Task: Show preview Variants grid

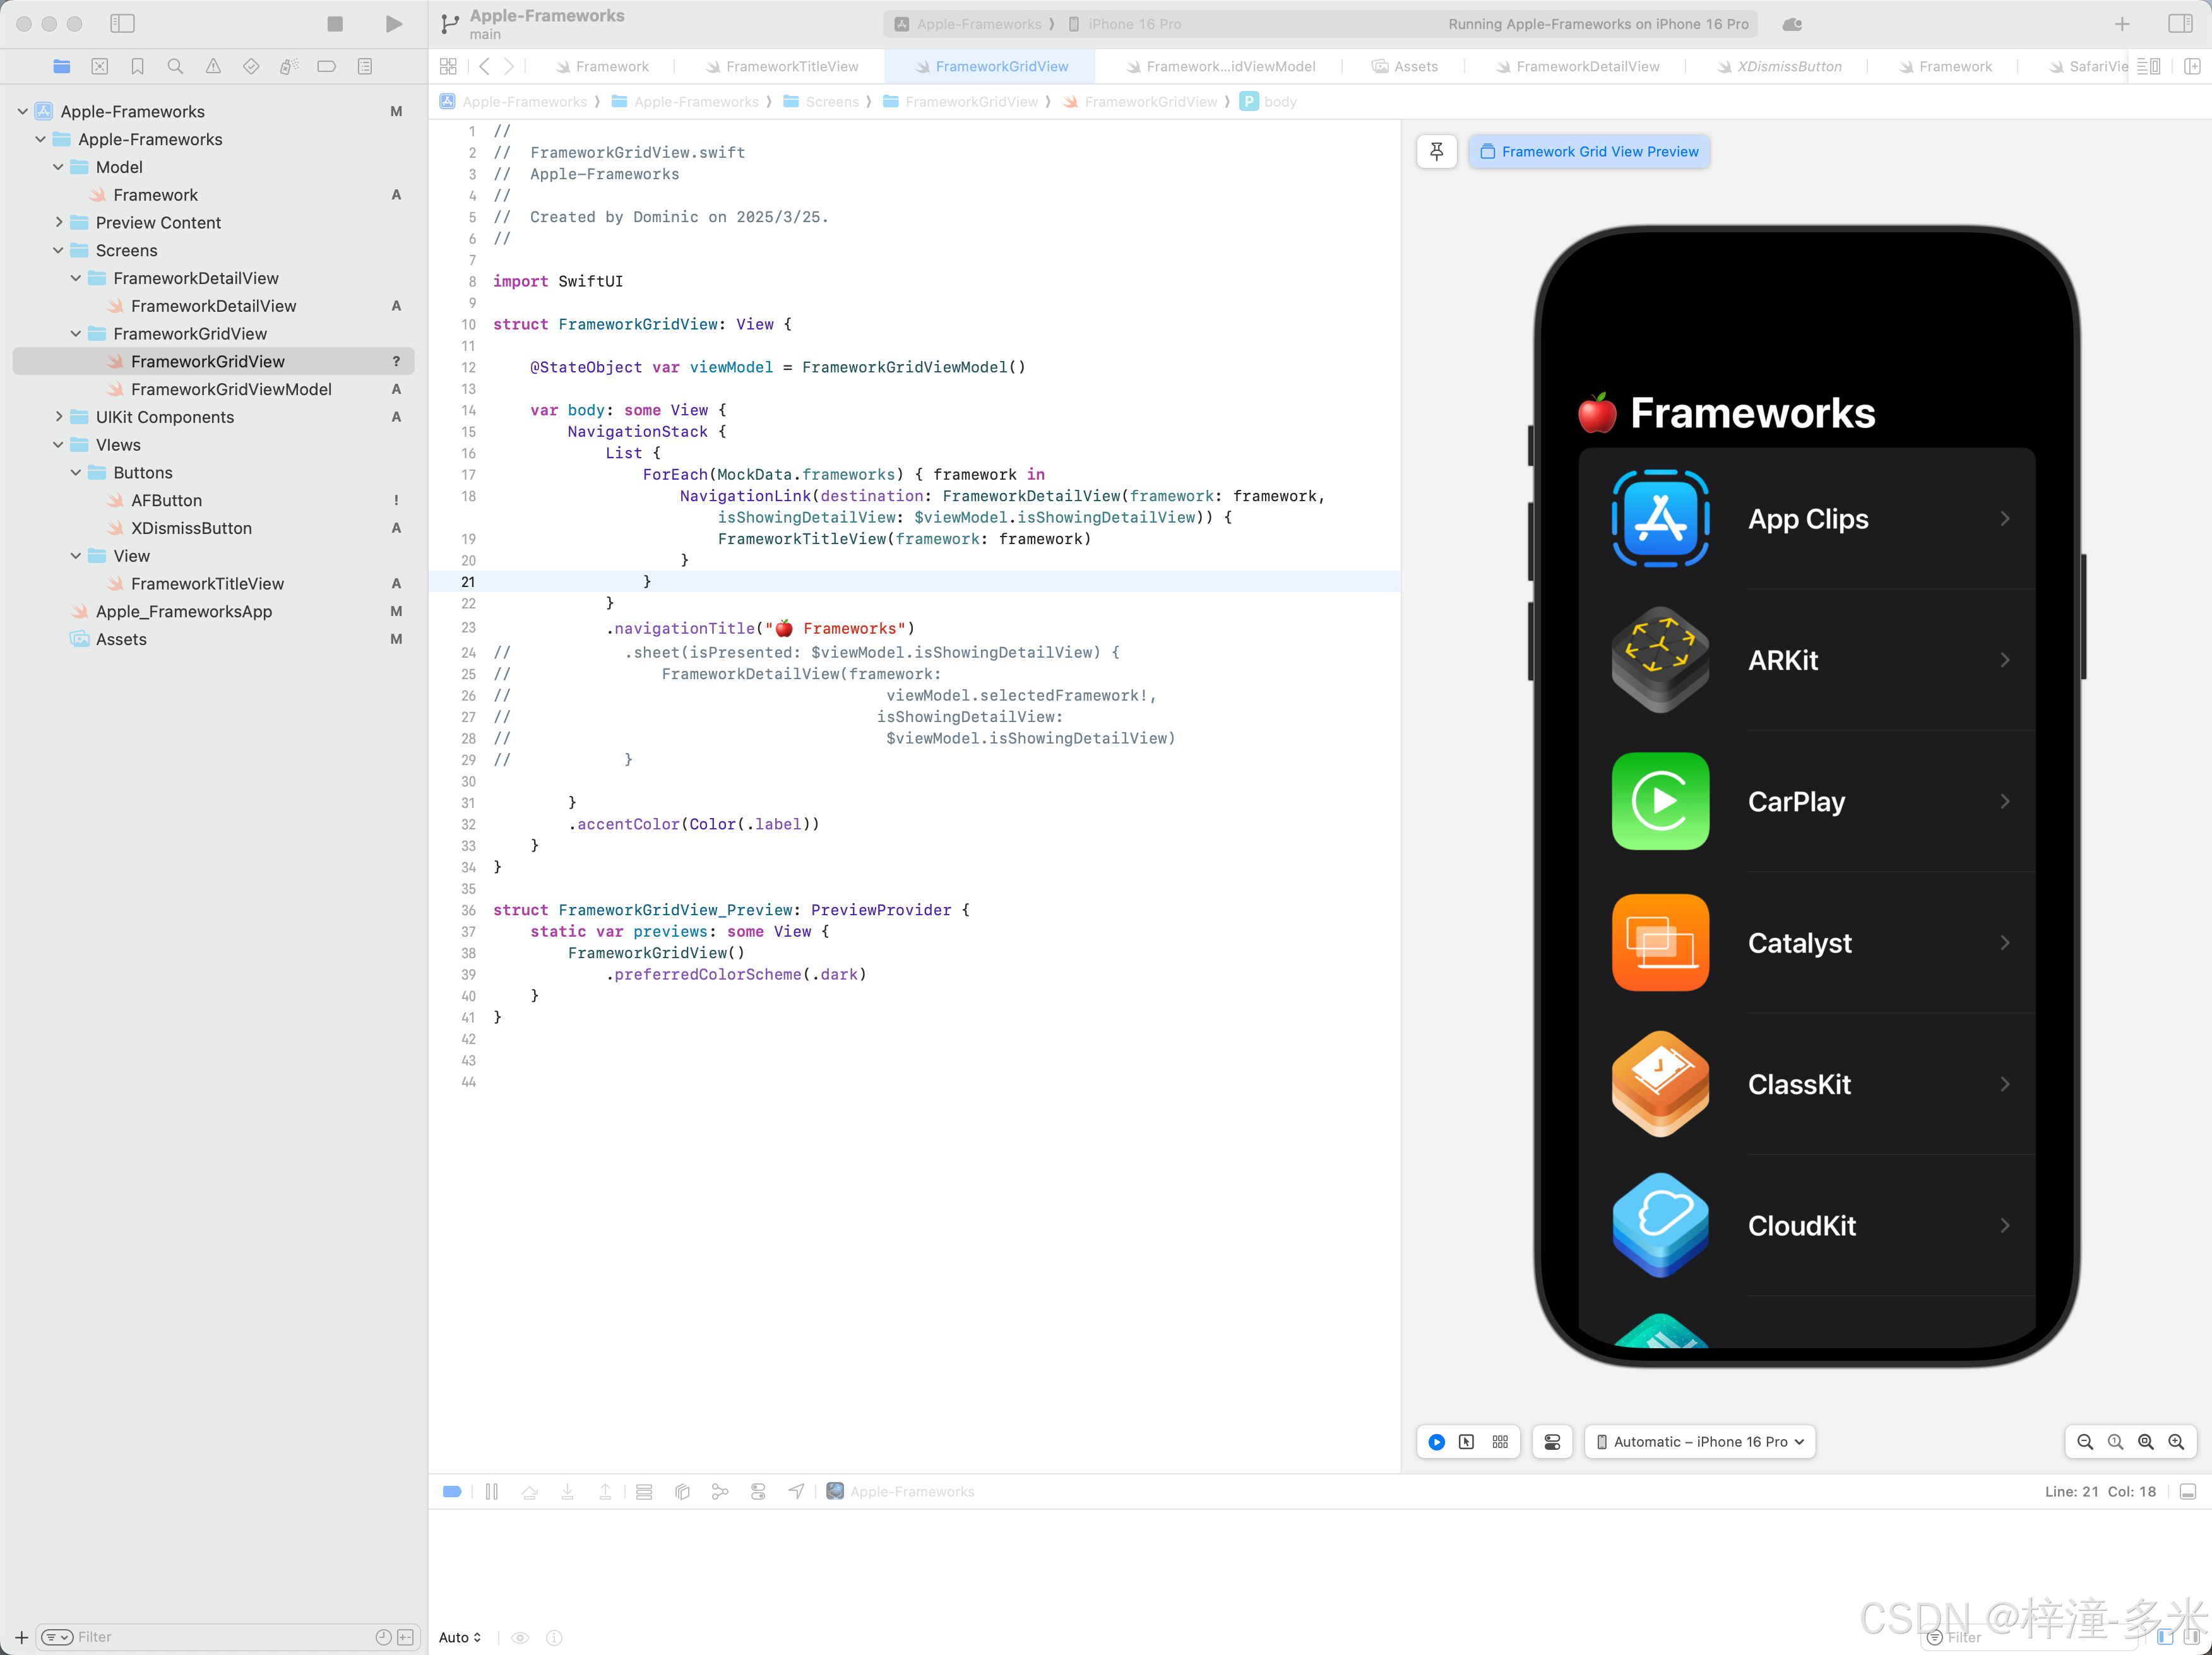Action: [1500, 1442]
